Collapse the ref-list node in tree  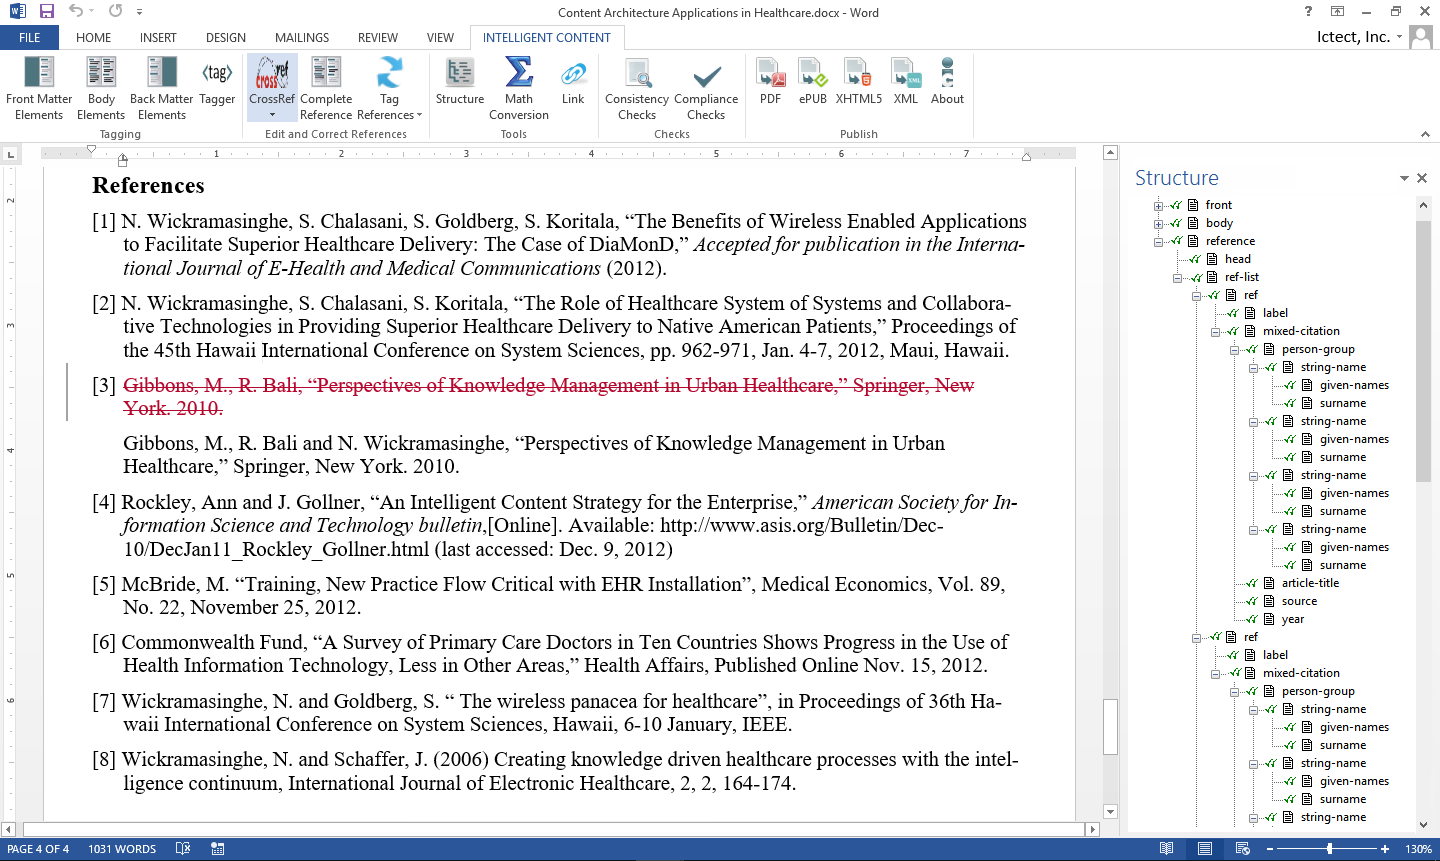click(x=1178, y=277)
